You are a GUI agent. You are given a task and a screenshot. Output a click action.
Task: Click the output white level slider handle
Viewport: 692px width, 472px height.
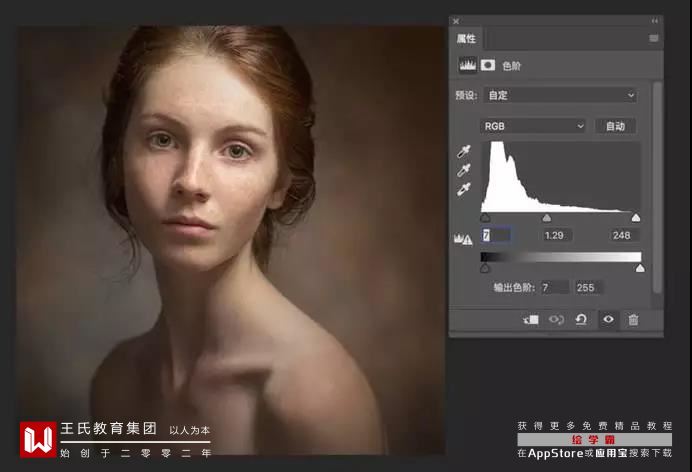640,268
